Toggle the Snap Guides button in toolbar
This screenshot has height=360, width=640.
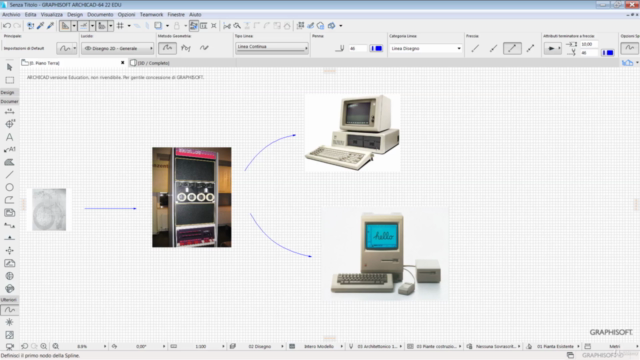coord(84,26)
